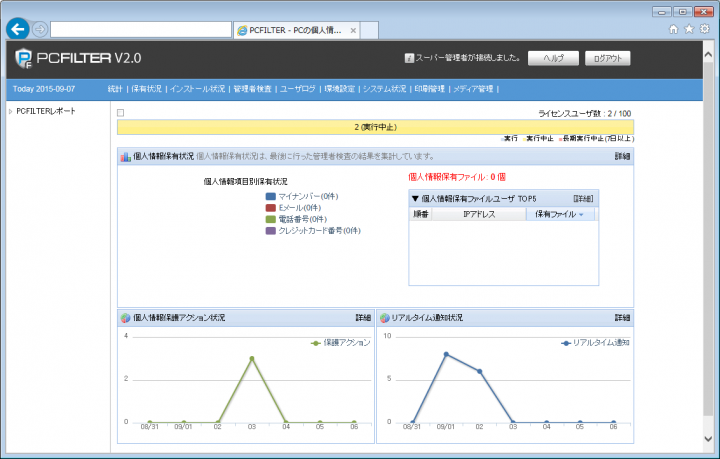Click the browser address bar field
Image resolution: width=720 pixels, height=459 pixels.
tap(138, 30)
